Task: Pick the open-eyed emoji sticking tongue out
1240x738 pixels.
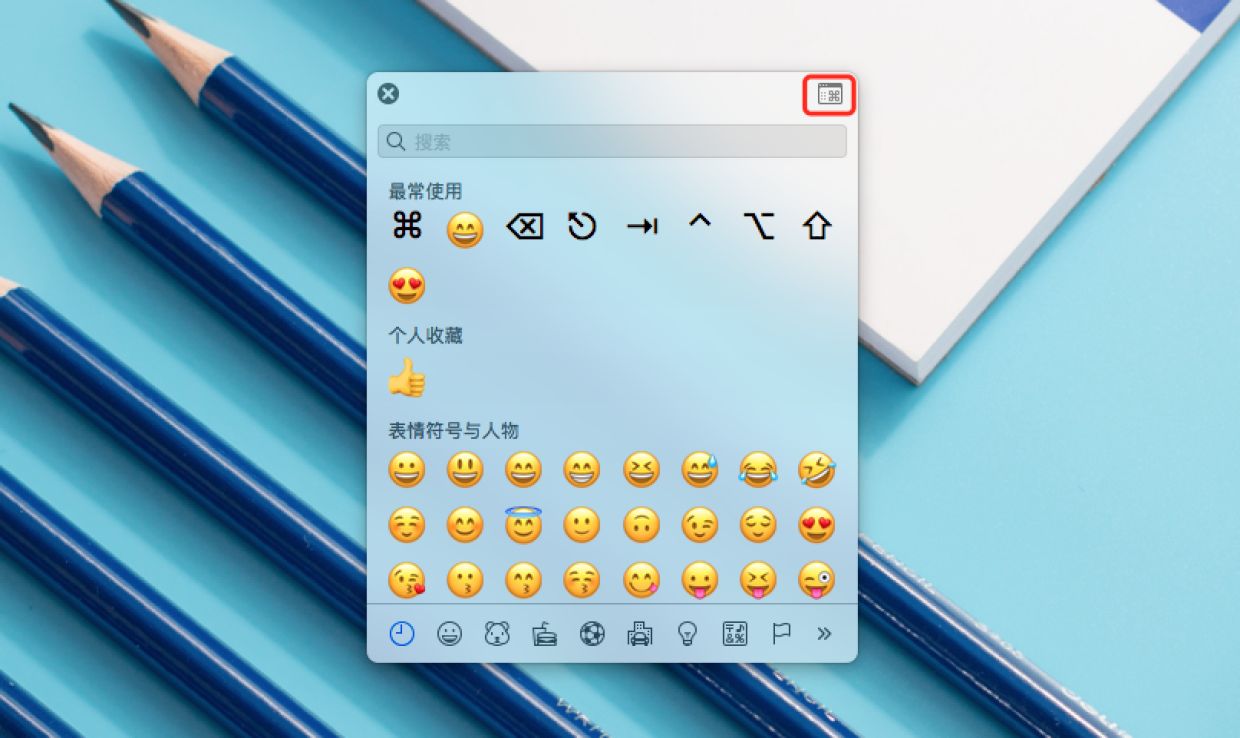Action: tap(700, 580)
